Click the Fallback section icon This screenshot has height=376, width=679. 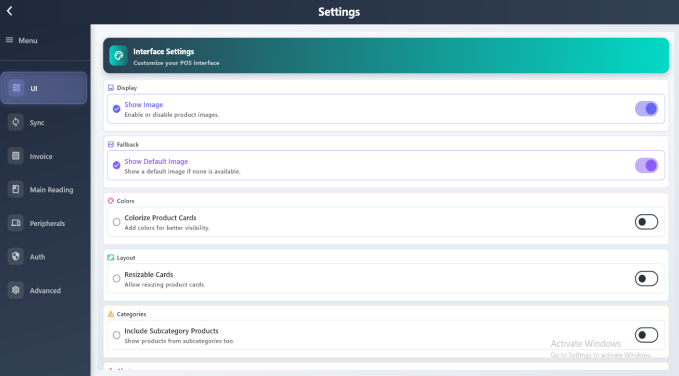[x=111, y=144]
